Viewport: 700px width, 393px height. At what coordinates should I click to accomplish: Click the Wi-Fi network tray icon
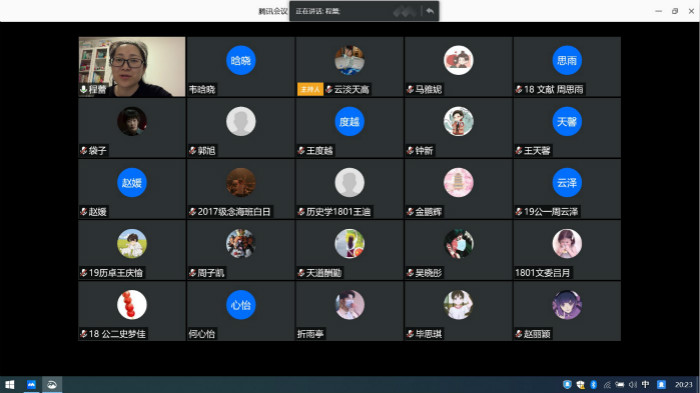tap(607, 385)
